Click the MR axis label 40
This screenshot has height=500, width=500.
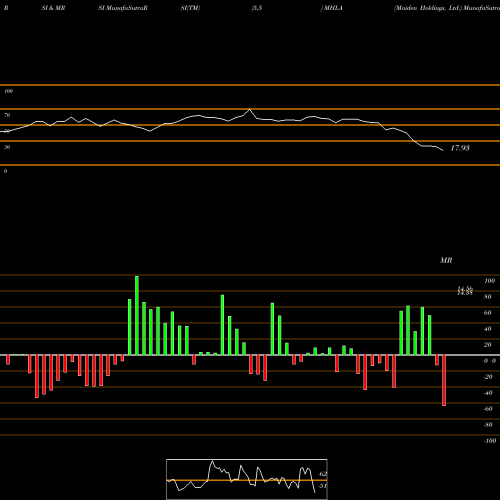[488, 329]
